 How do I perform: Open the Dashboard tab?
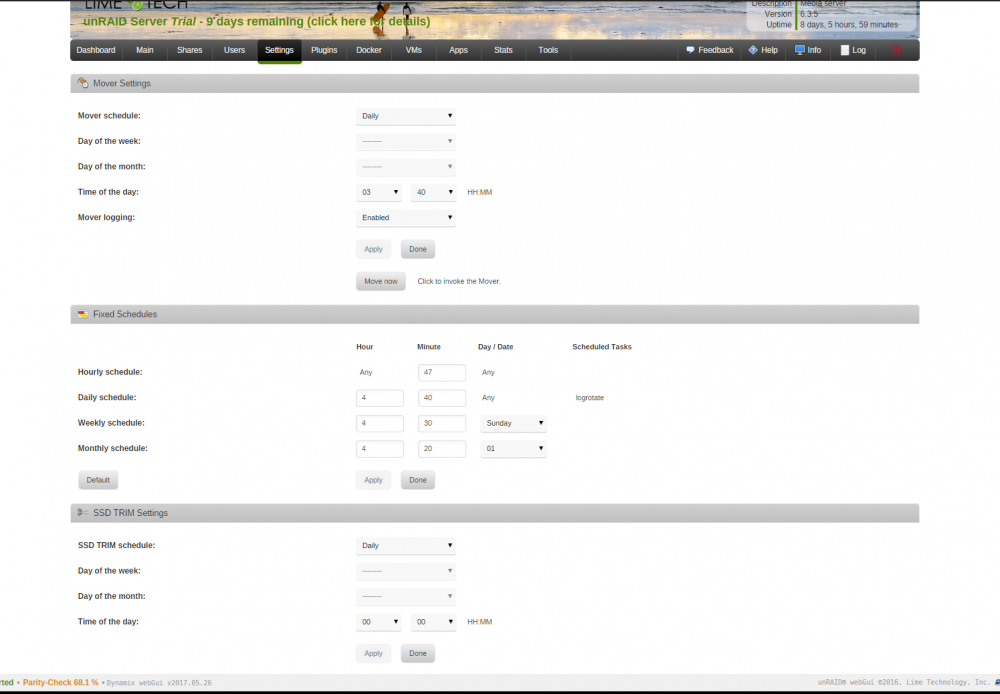pyautogui.click(x=96, y=50)
